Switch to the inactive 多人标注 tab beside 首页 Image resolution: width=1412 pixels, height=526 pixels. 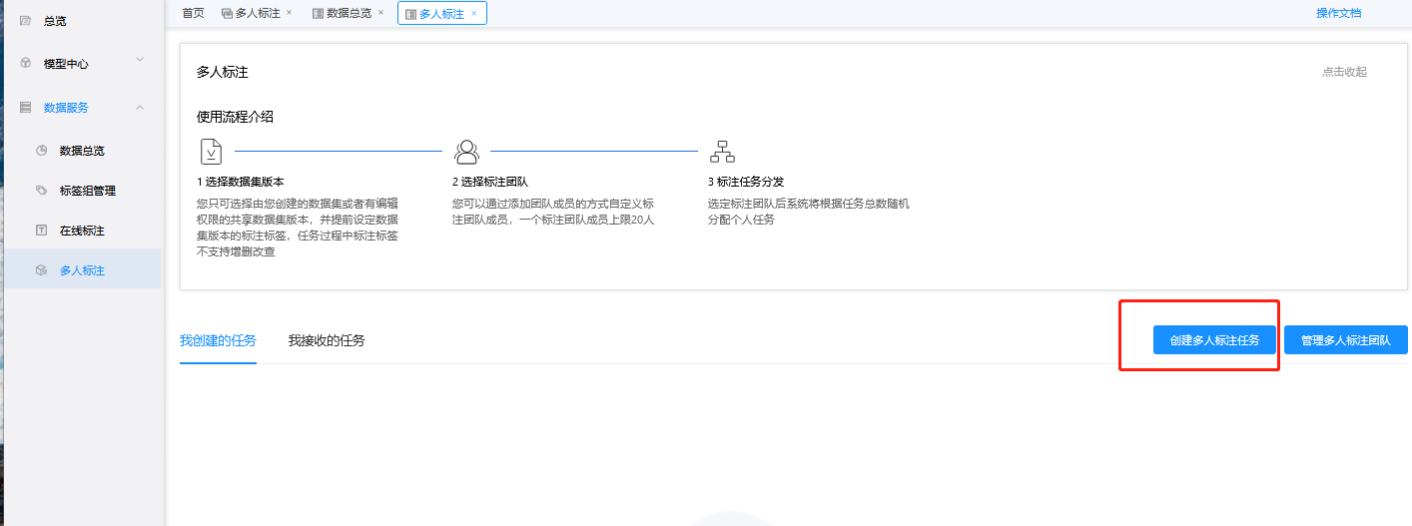coord(258,13)
